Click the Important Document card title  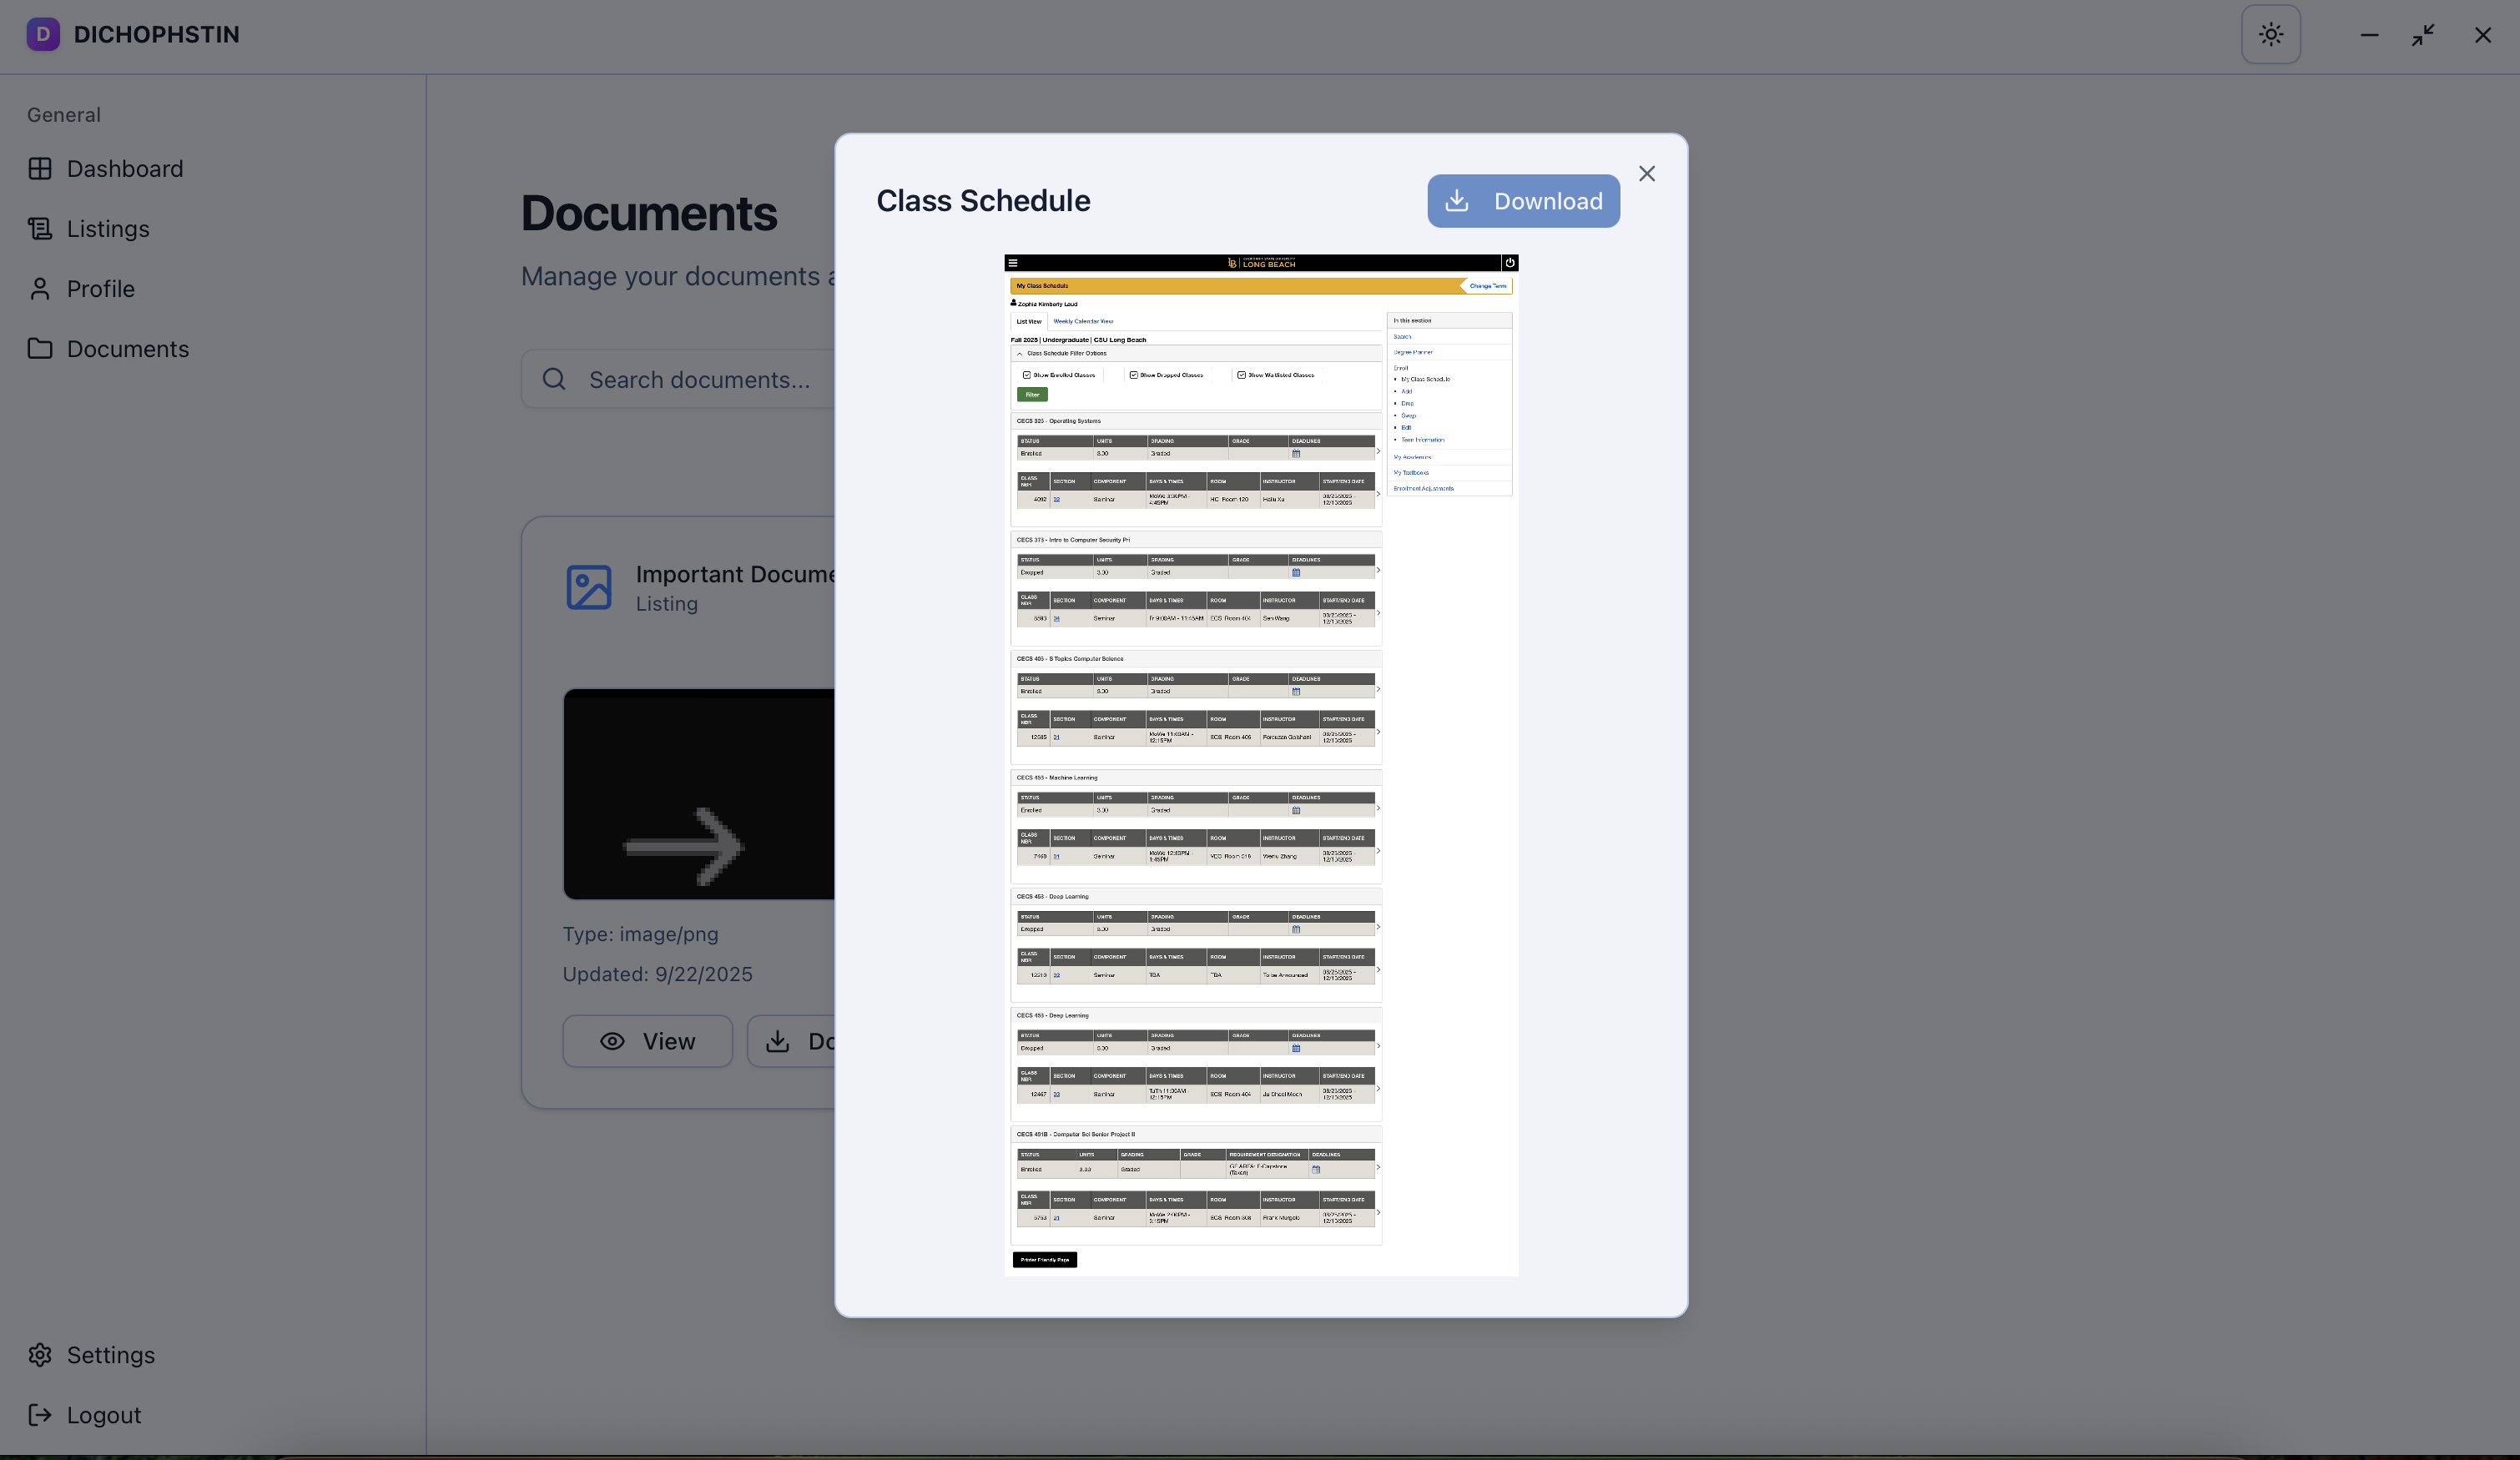[x=734, y=574]
